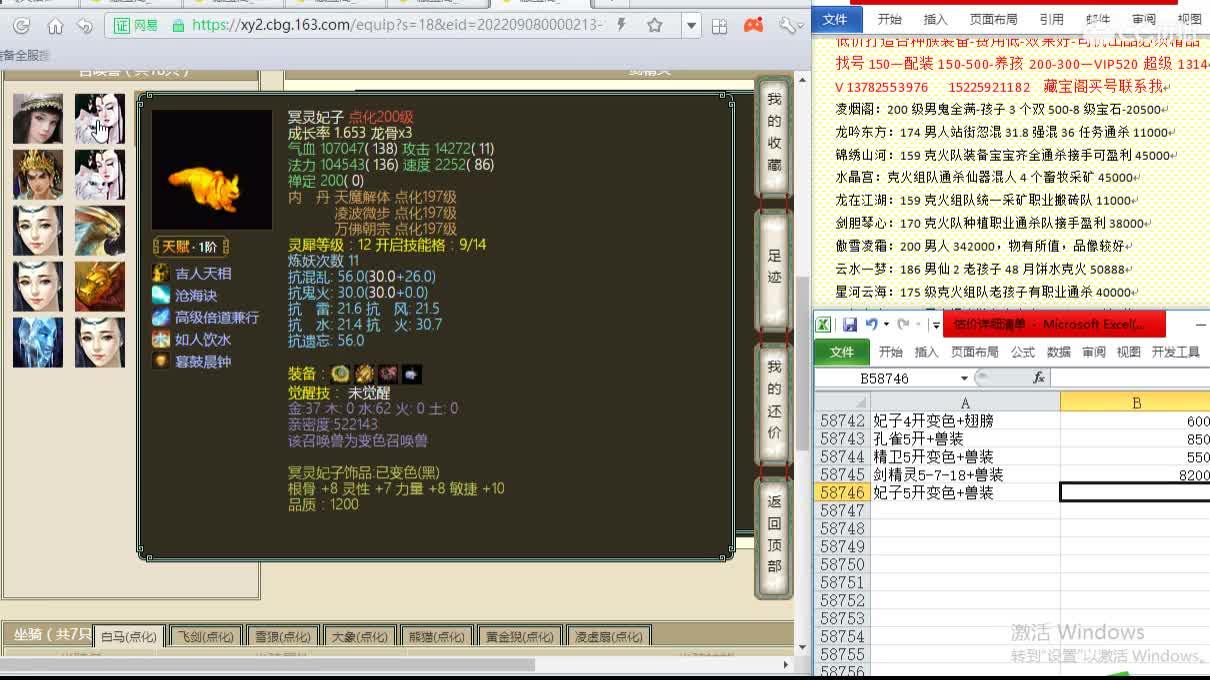Select the 沧海诀 skill icon
This screenshot has width=1210, height=680.
[x=160, y=295]
